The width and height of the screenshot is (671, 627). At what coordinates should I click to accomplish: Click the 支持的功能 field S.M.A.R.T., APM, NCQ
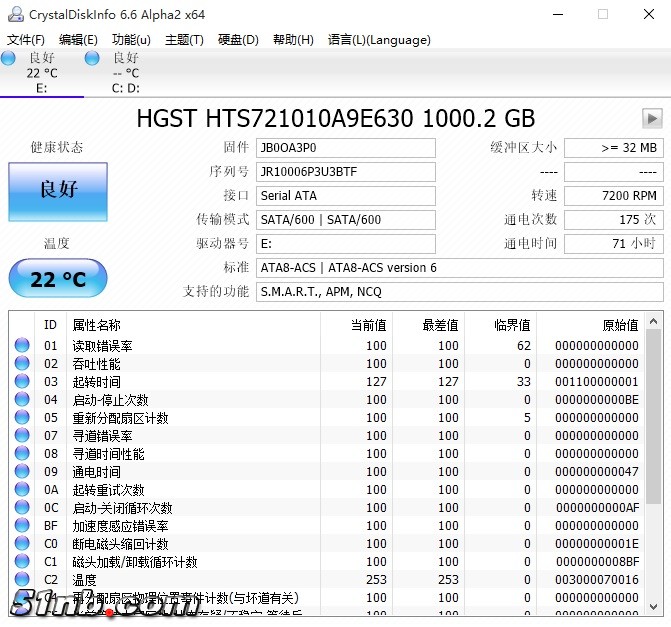coord(460,292)
